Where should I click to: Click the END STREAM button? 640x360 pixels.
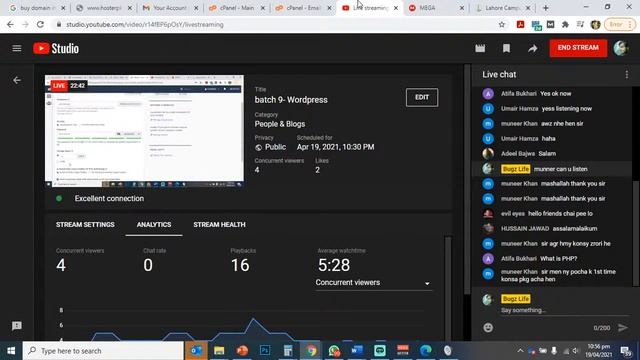pos(578,48)
